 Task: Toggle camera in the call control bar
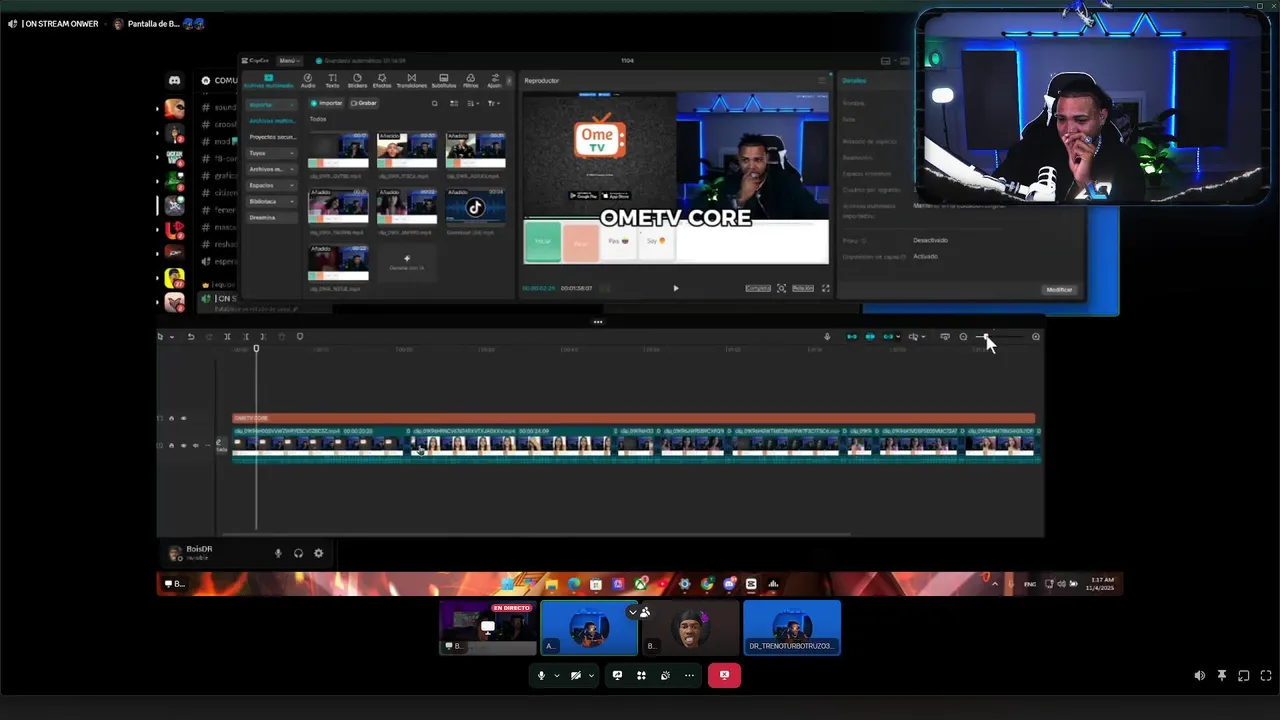pos(575,675)
